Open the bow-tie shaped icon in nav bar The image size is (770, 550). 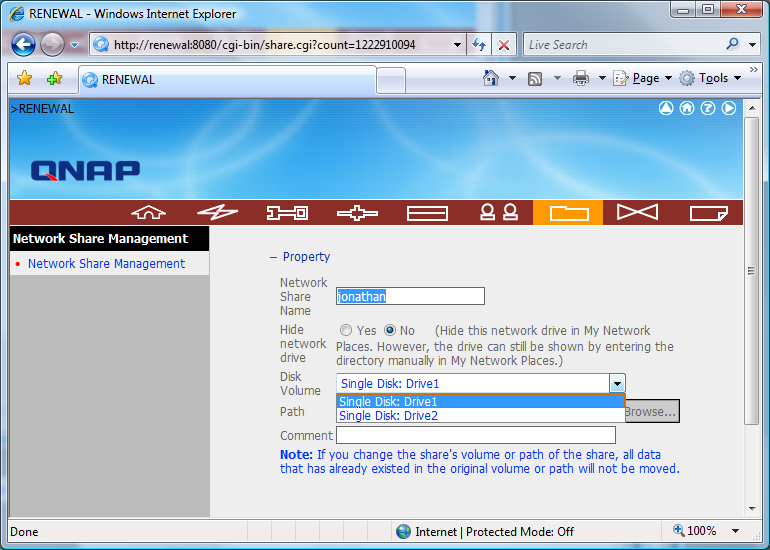click(x=637, y=212)
